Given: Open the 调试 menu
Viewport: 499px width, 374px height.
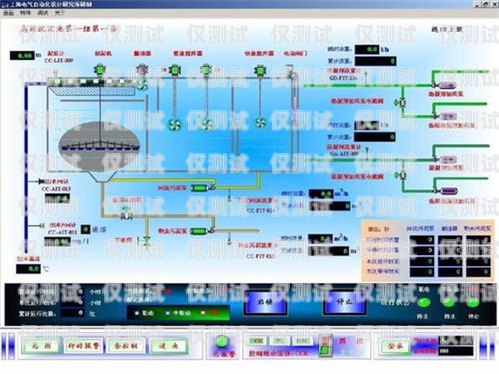Looking at the screenshot, I should (x=43, y=13).
